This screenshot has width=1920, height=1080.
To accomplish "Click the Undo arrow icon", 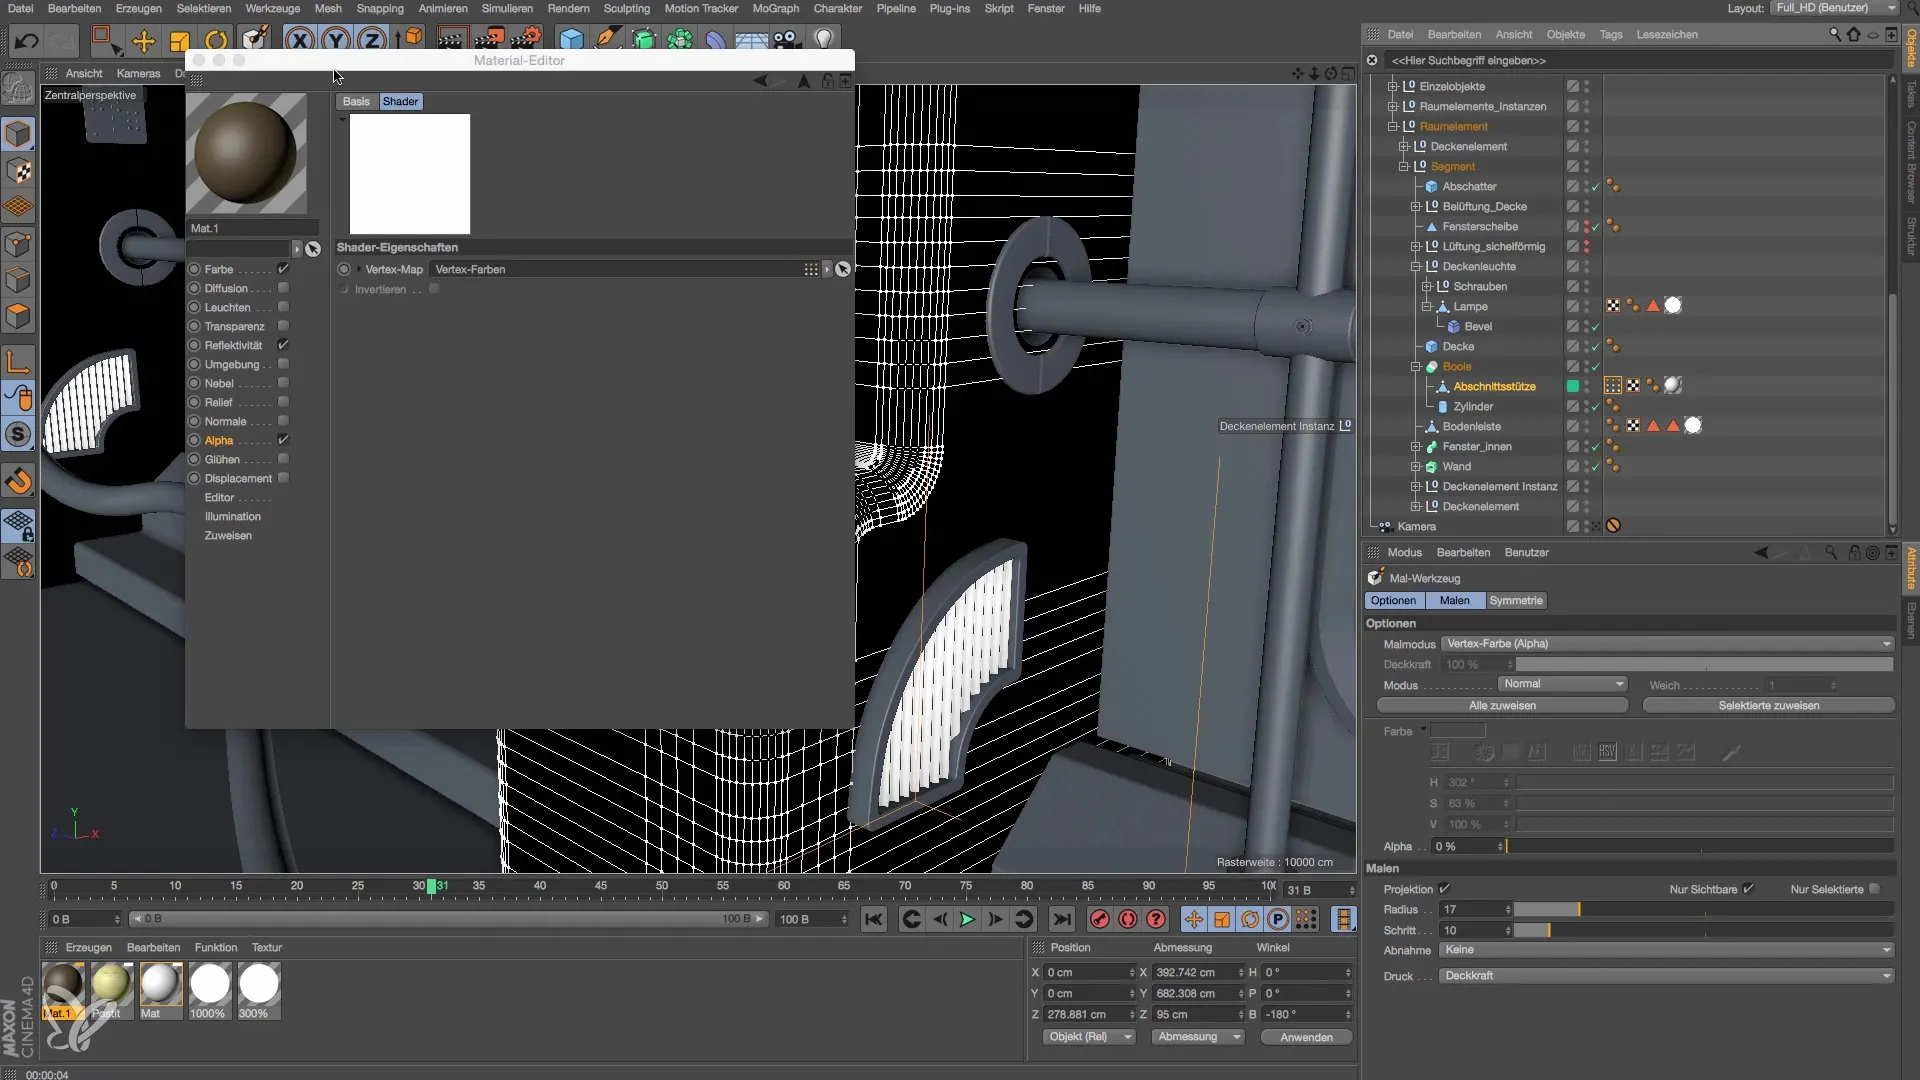I will (x=27, y=41).
